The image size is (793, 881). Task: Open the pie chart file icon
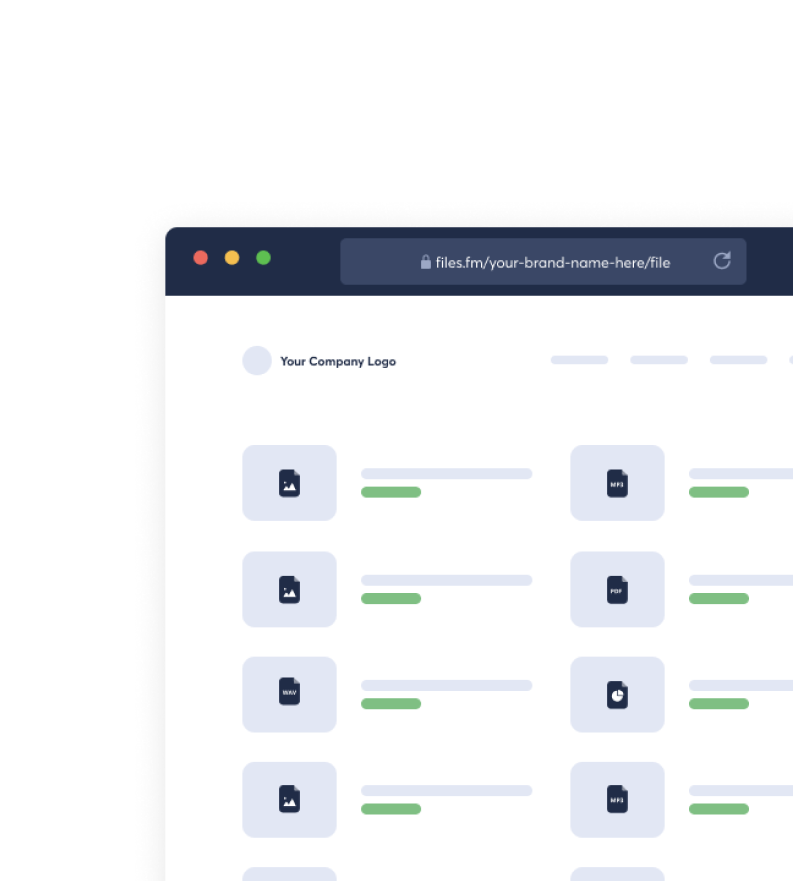617,694
